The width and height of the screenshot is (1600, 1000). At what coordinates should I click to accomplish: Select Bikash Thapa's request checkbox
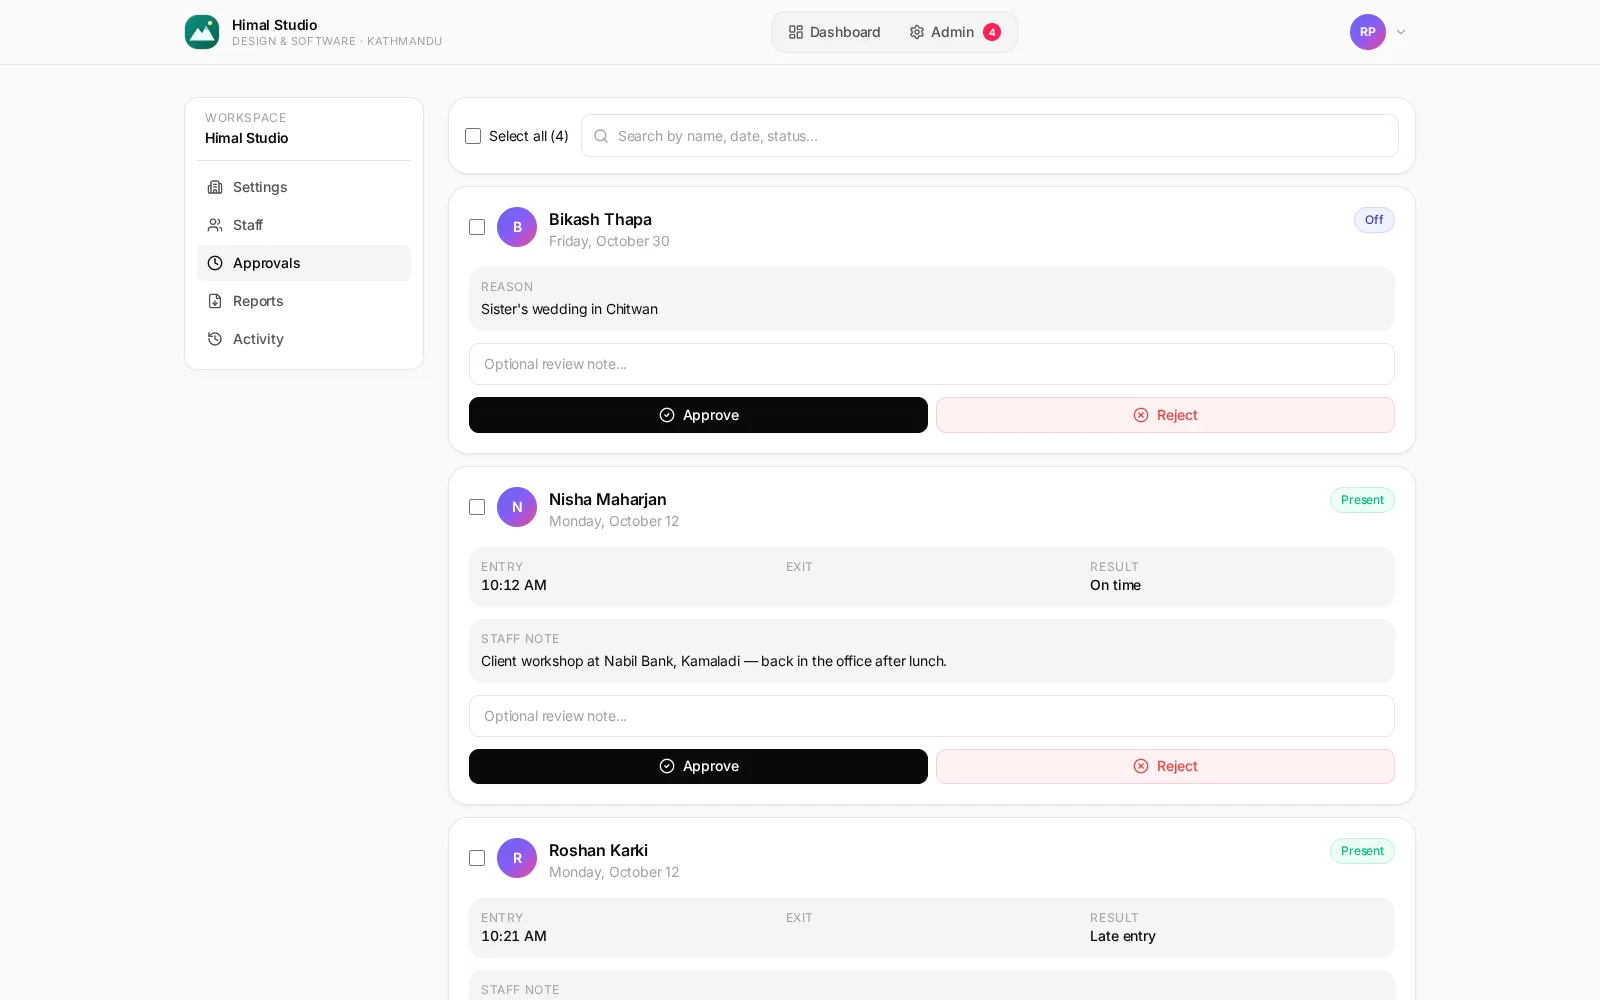pos(477,227)
